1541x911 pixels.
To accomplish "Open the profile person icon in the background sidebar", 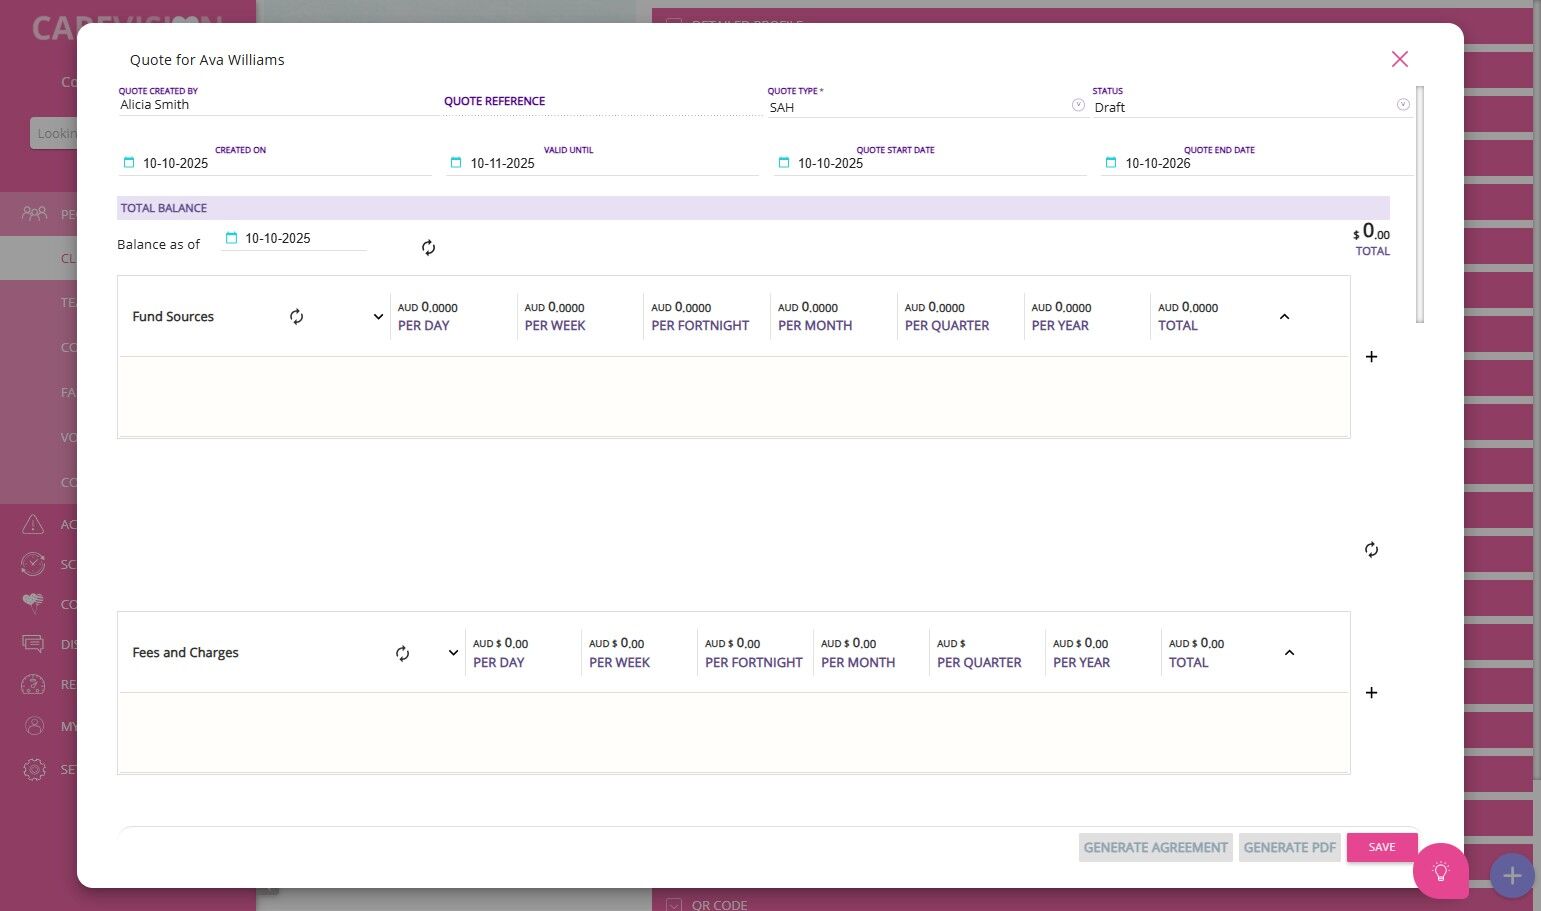I will tap(34, 726).
